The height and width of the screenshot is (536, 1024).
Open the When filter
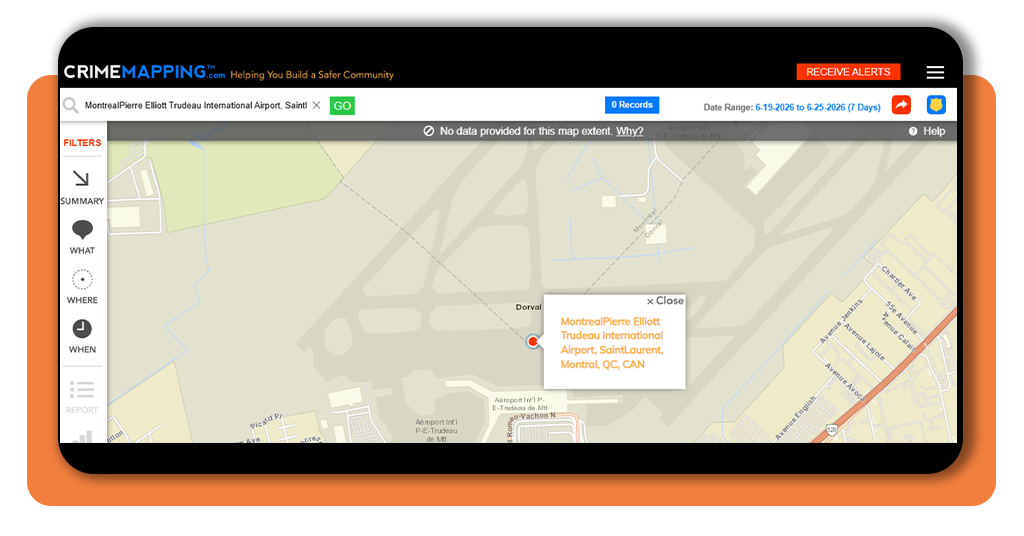pyautogui.click(x=82, y=336)
